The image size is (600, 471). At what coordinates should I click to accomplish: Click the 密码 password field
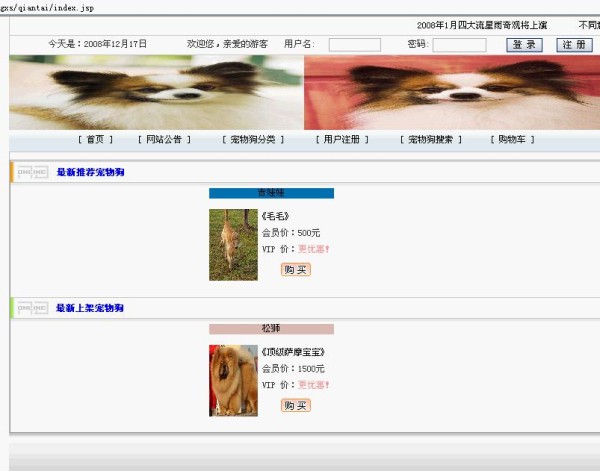(460, 45)
